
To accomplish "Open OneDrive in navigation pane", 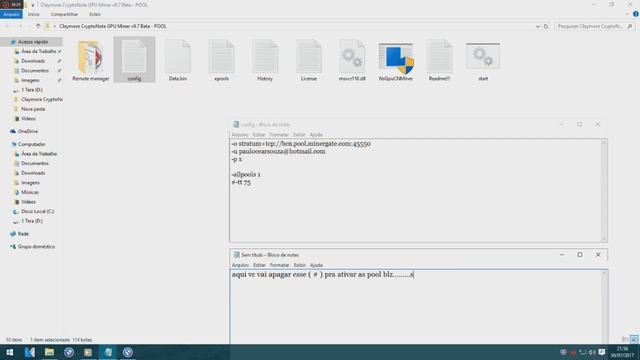I will [x=28, y=131].
